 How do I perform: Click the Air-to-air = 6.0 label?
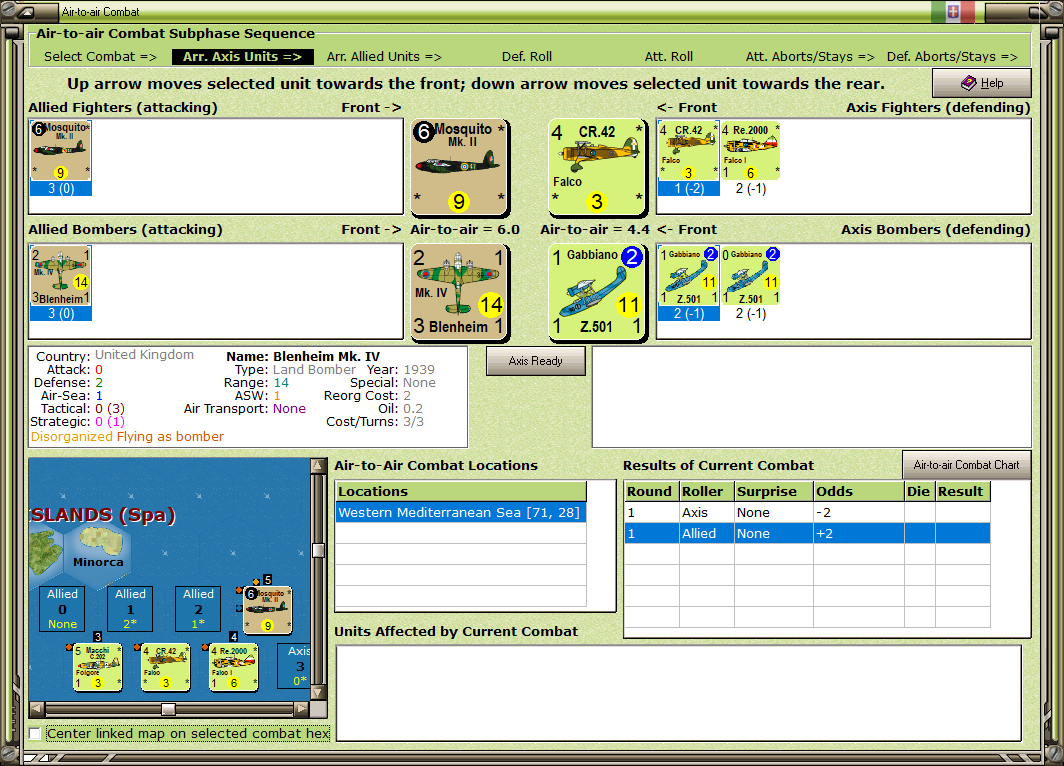click(x=465, y=230)
